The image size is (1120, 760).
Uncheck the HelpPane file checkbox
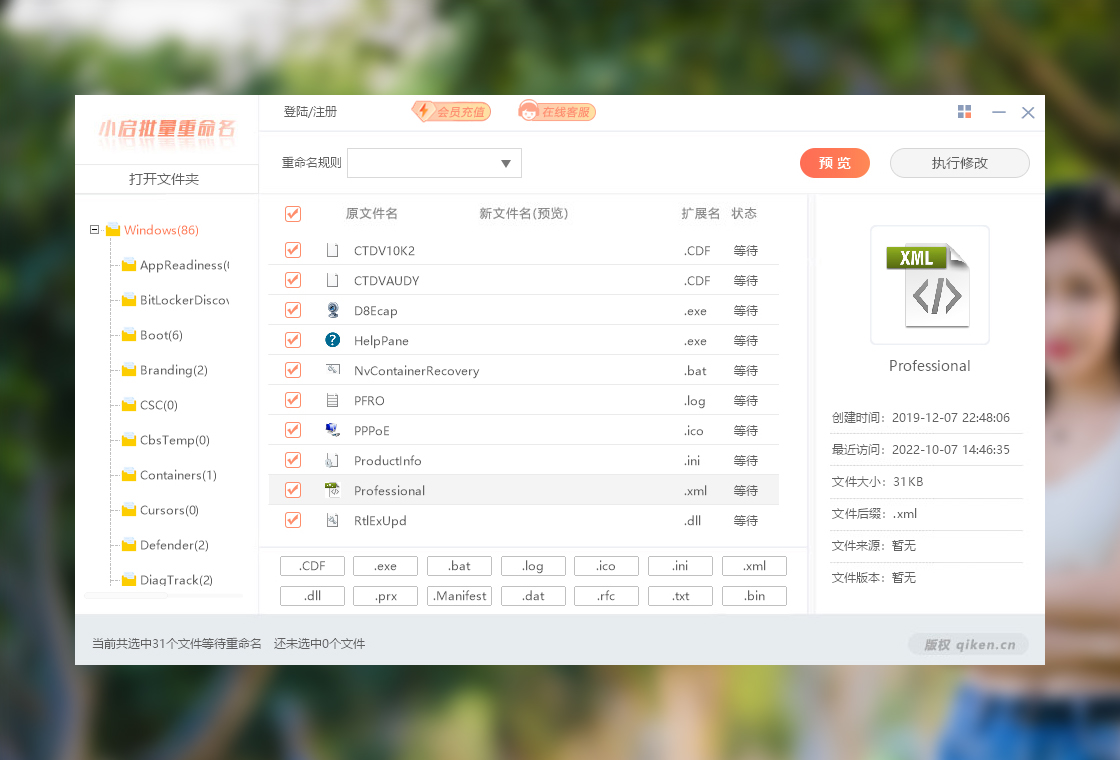pyautogui.click(x=293, y=340)
